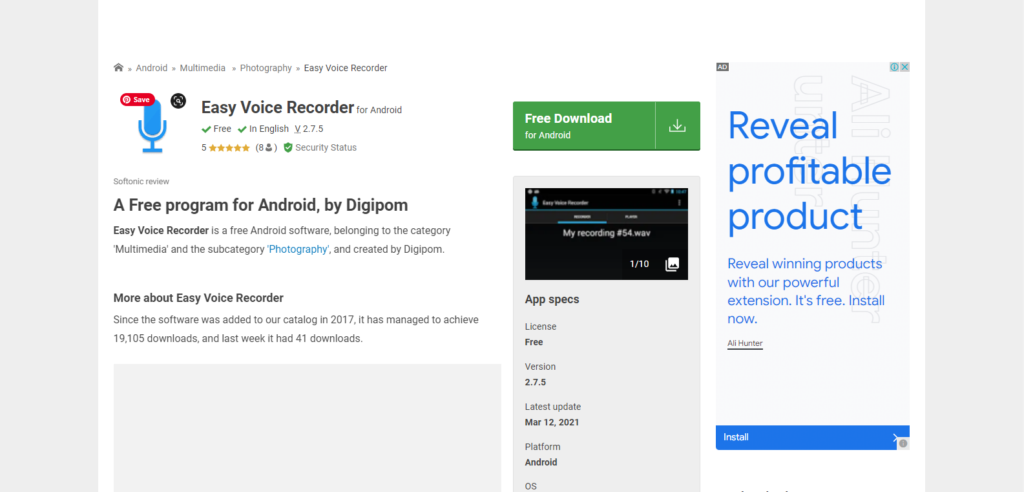Open the 'Photography' subcategory link in review
This screenshot has height=492, width=1024.
coord(298,249)
